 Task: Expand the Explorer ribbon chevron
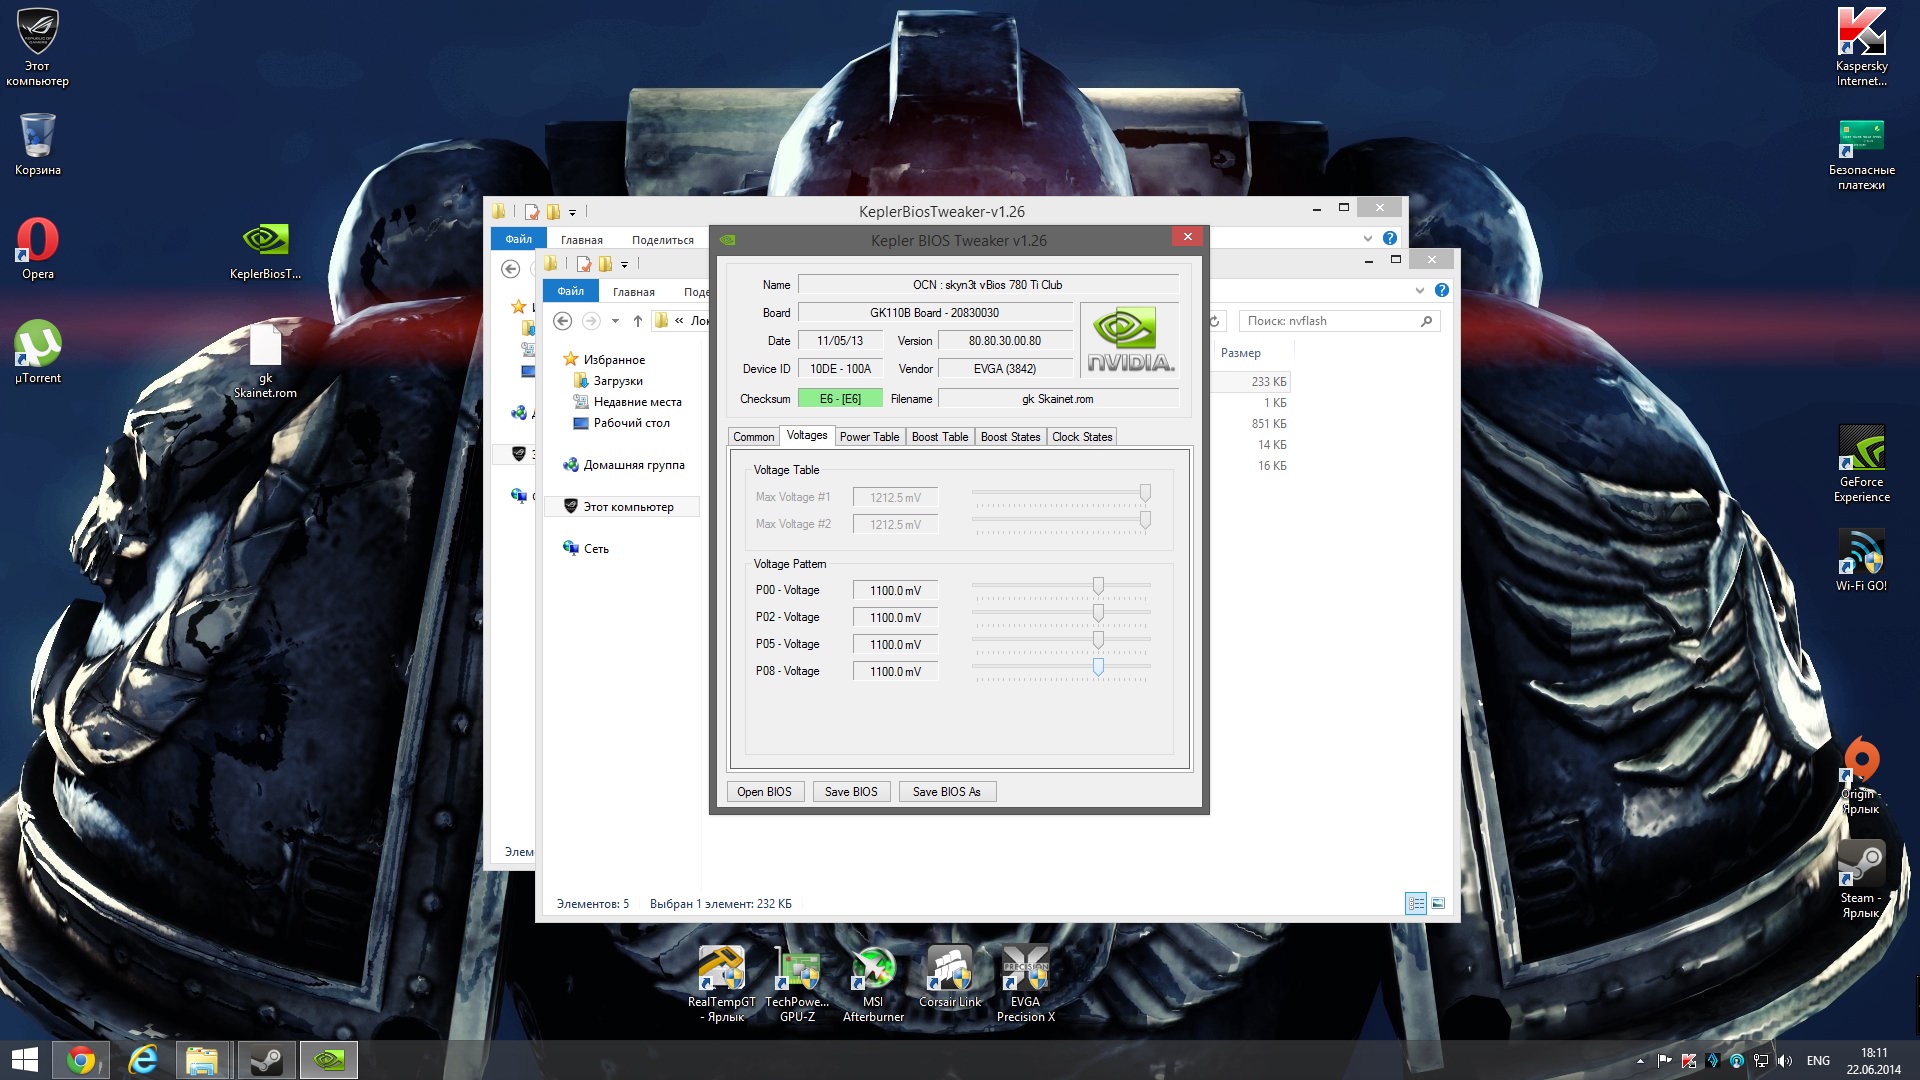1419,290
